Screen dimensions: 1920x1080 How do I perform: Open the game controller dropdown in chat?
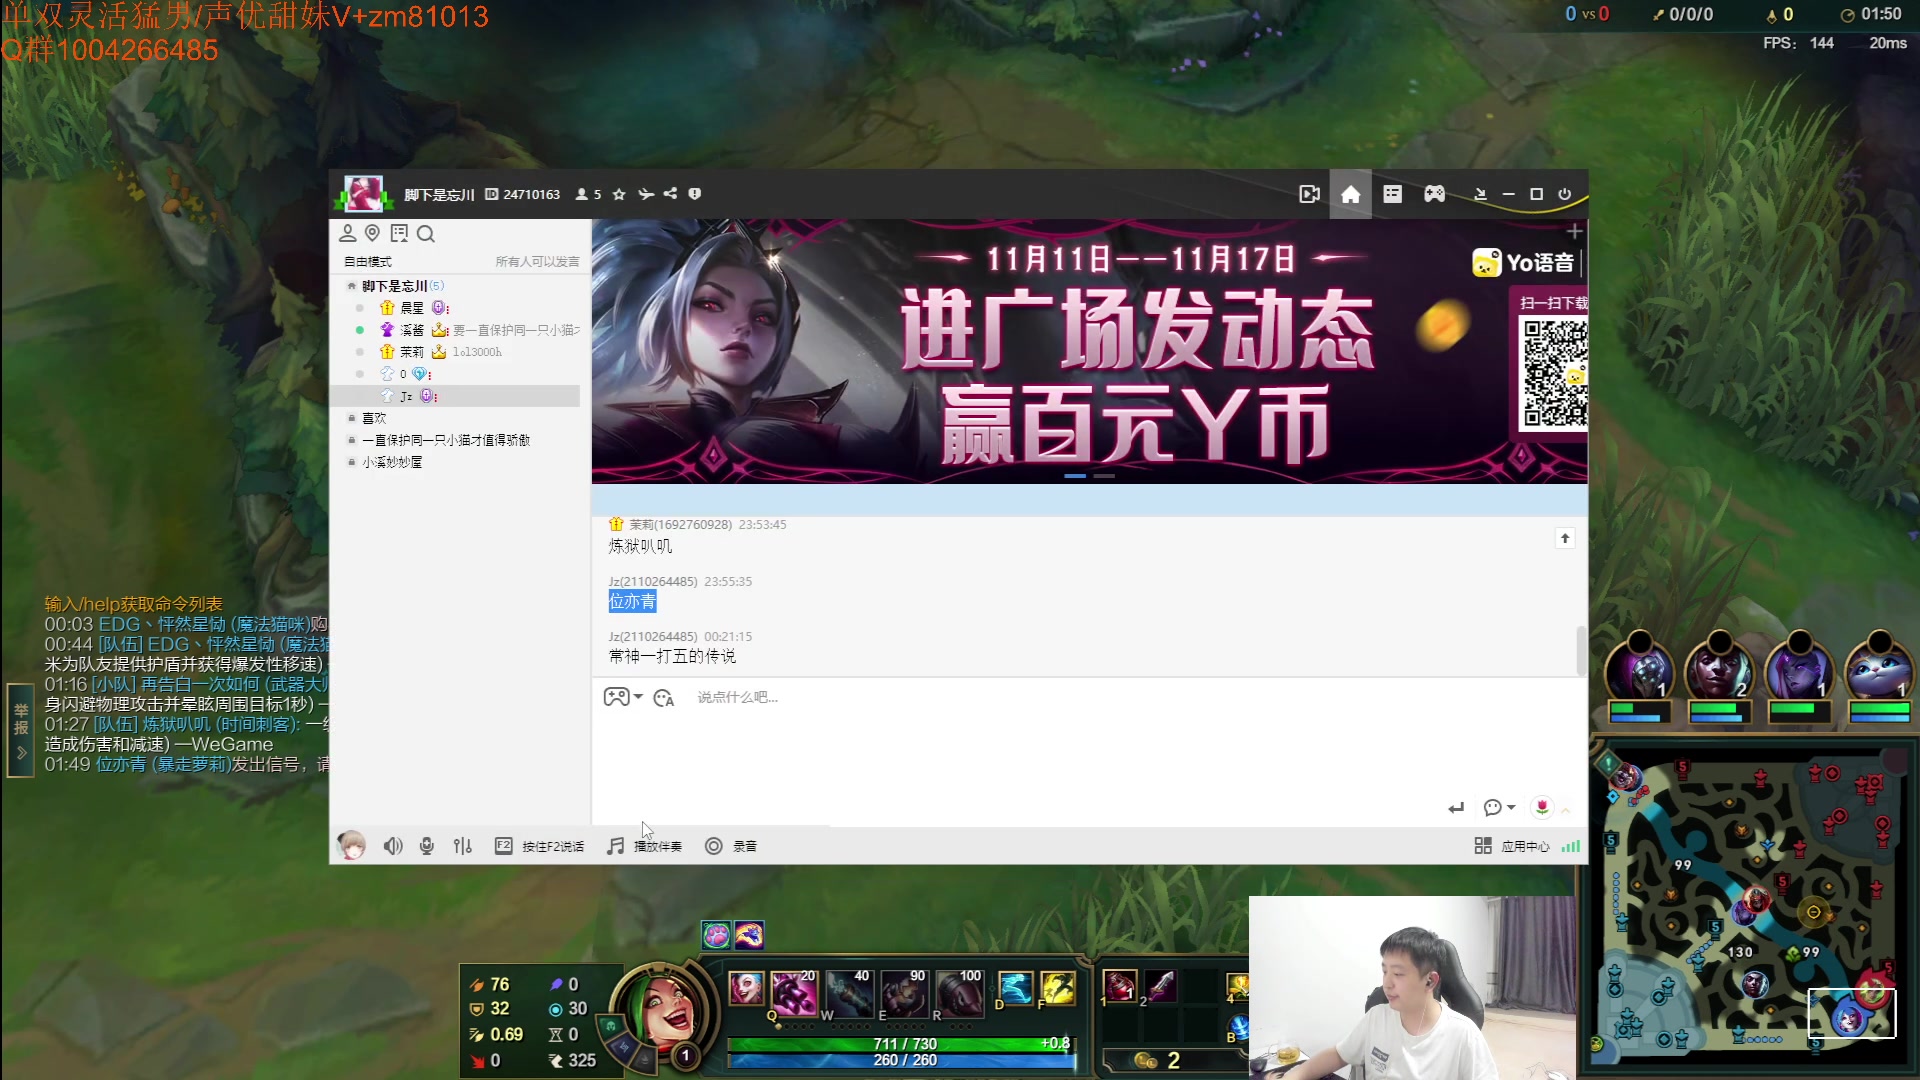point(623,697)
